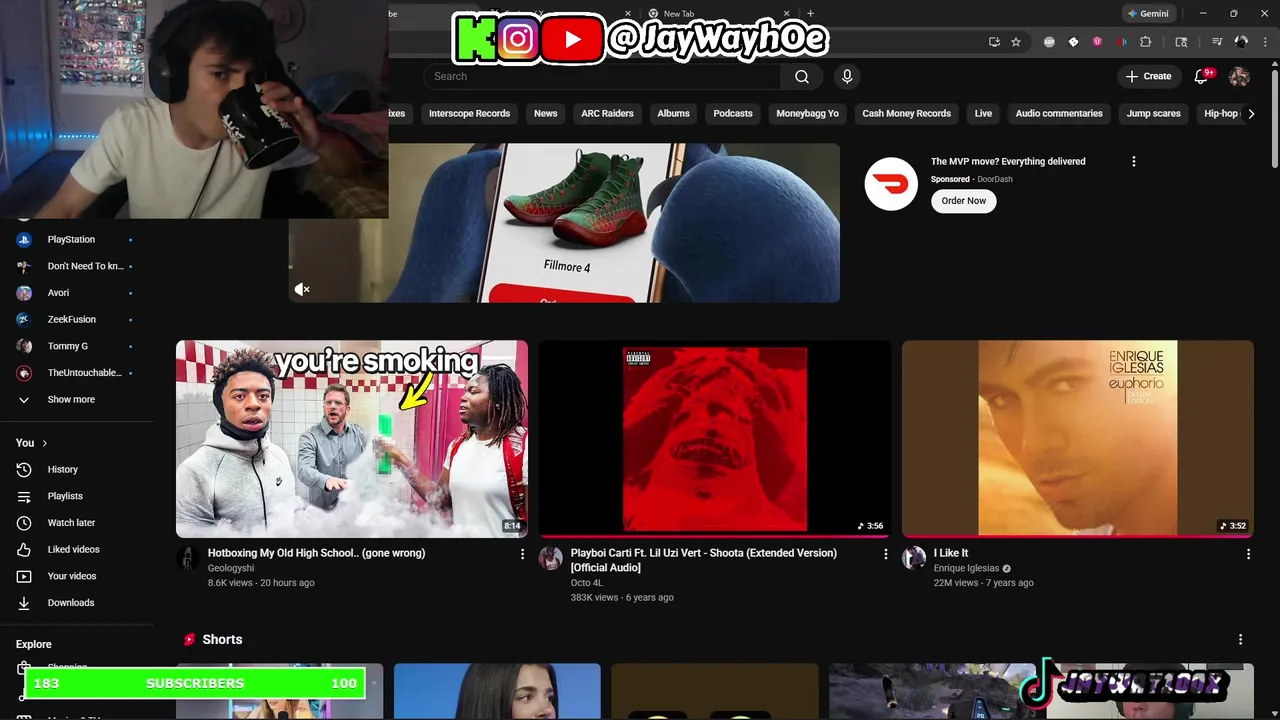This screenshot has width=1280, height=720.
Task: Select Audio commentaries chip
Action: click(1059, 113)
